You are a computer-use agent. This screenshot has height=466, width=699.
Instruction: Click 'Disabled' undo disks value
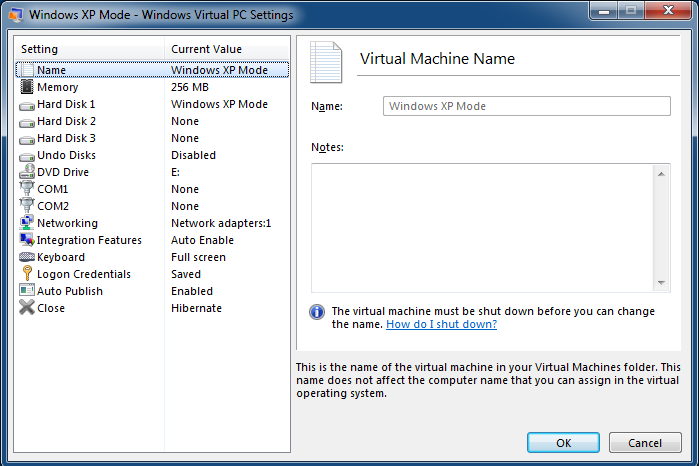click(x=193, y=155)
